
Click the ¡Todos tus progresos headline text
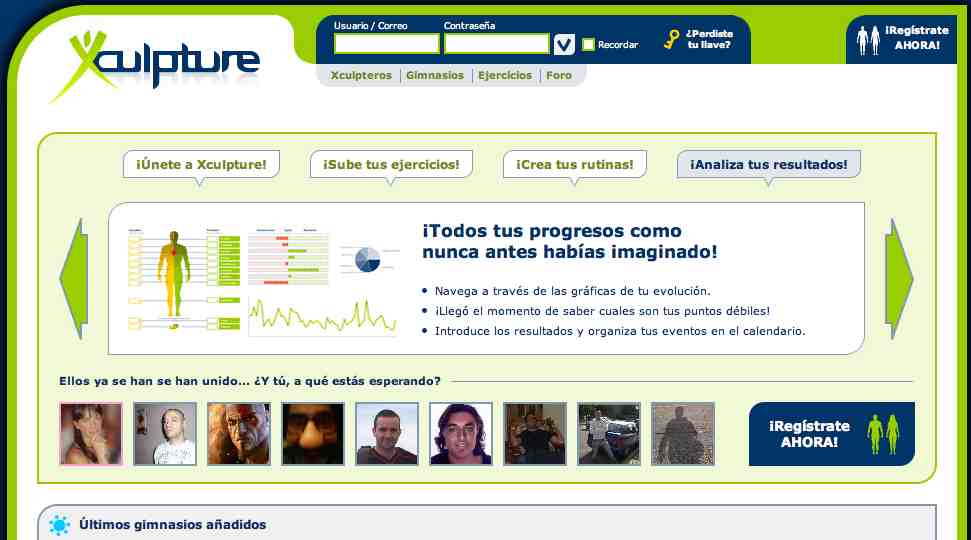570,242
